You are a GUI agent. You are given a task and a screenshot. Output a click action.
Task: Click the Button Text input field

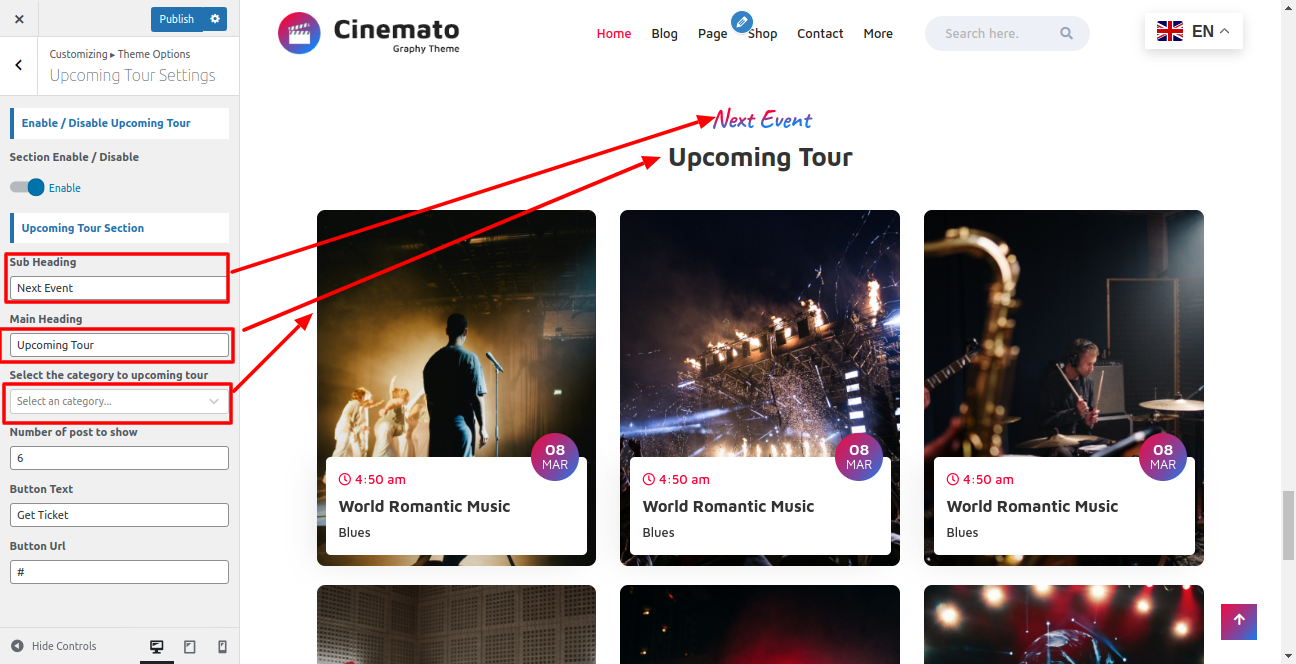click(x=119, y=515)
